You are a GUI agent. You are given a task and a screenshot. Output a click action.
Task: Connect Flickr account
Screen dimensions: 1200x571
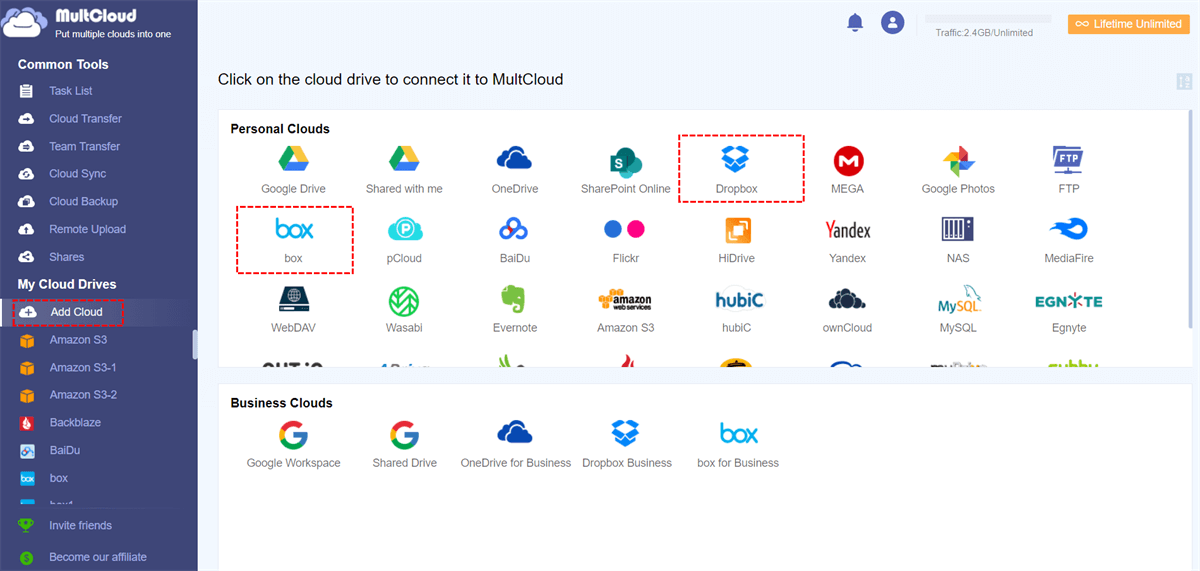tap(626, 239)
